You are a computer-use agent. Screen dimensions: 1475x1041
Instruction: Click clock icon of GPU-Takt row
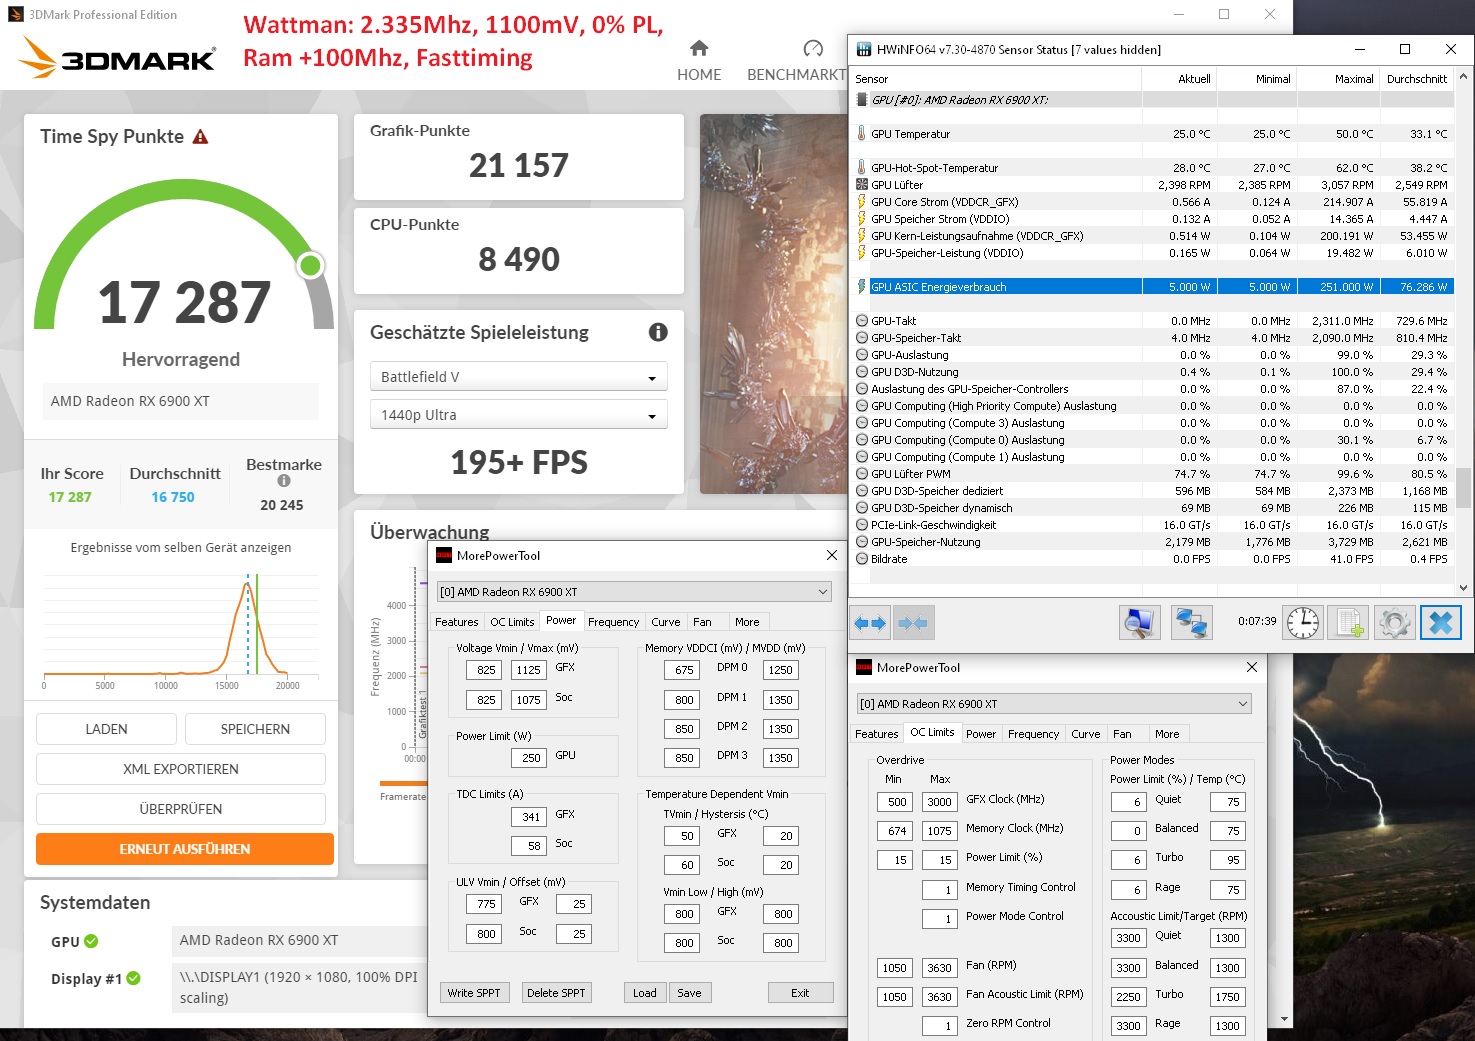click(862, 321)
